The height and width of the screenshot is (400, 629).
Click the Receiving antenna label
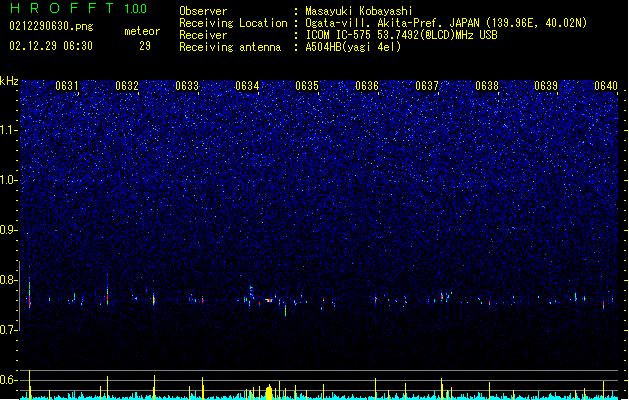tap(230, 47)
